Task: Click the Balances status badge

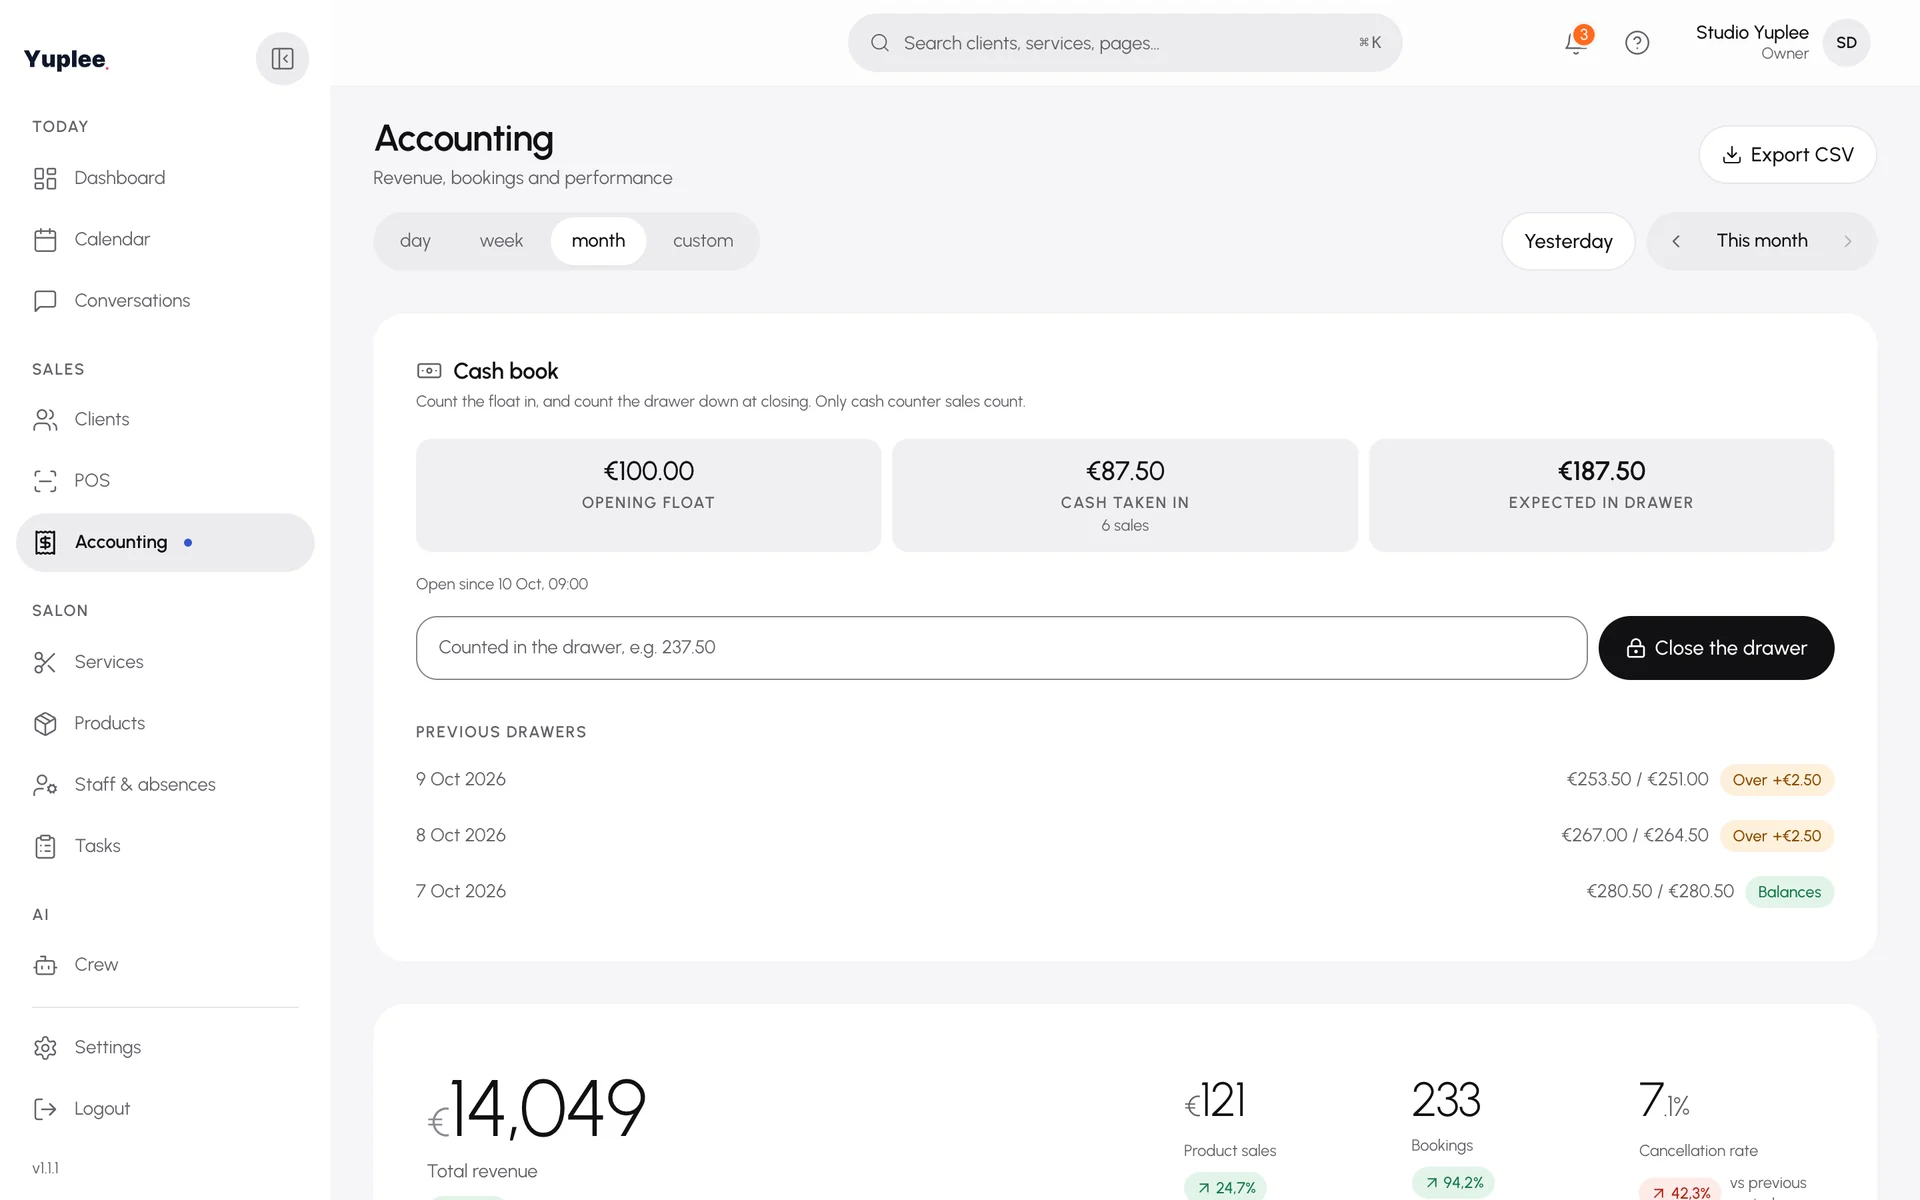Action: point(1789,892)
